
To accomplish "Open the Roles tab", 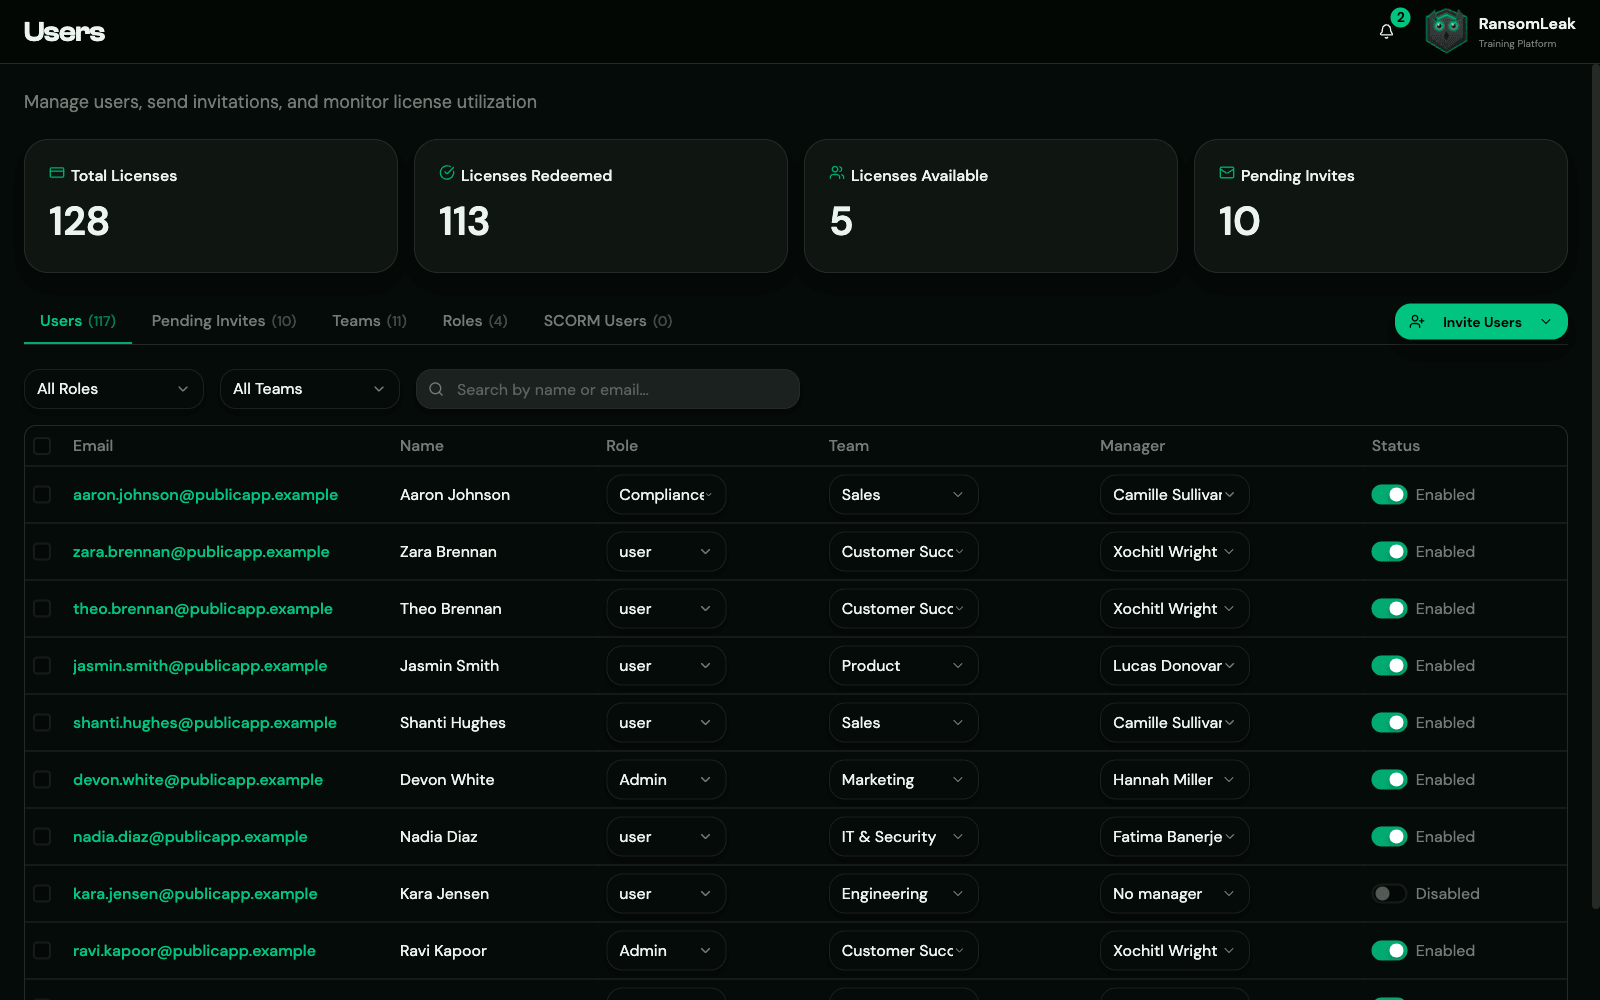I will pos(475,321).
